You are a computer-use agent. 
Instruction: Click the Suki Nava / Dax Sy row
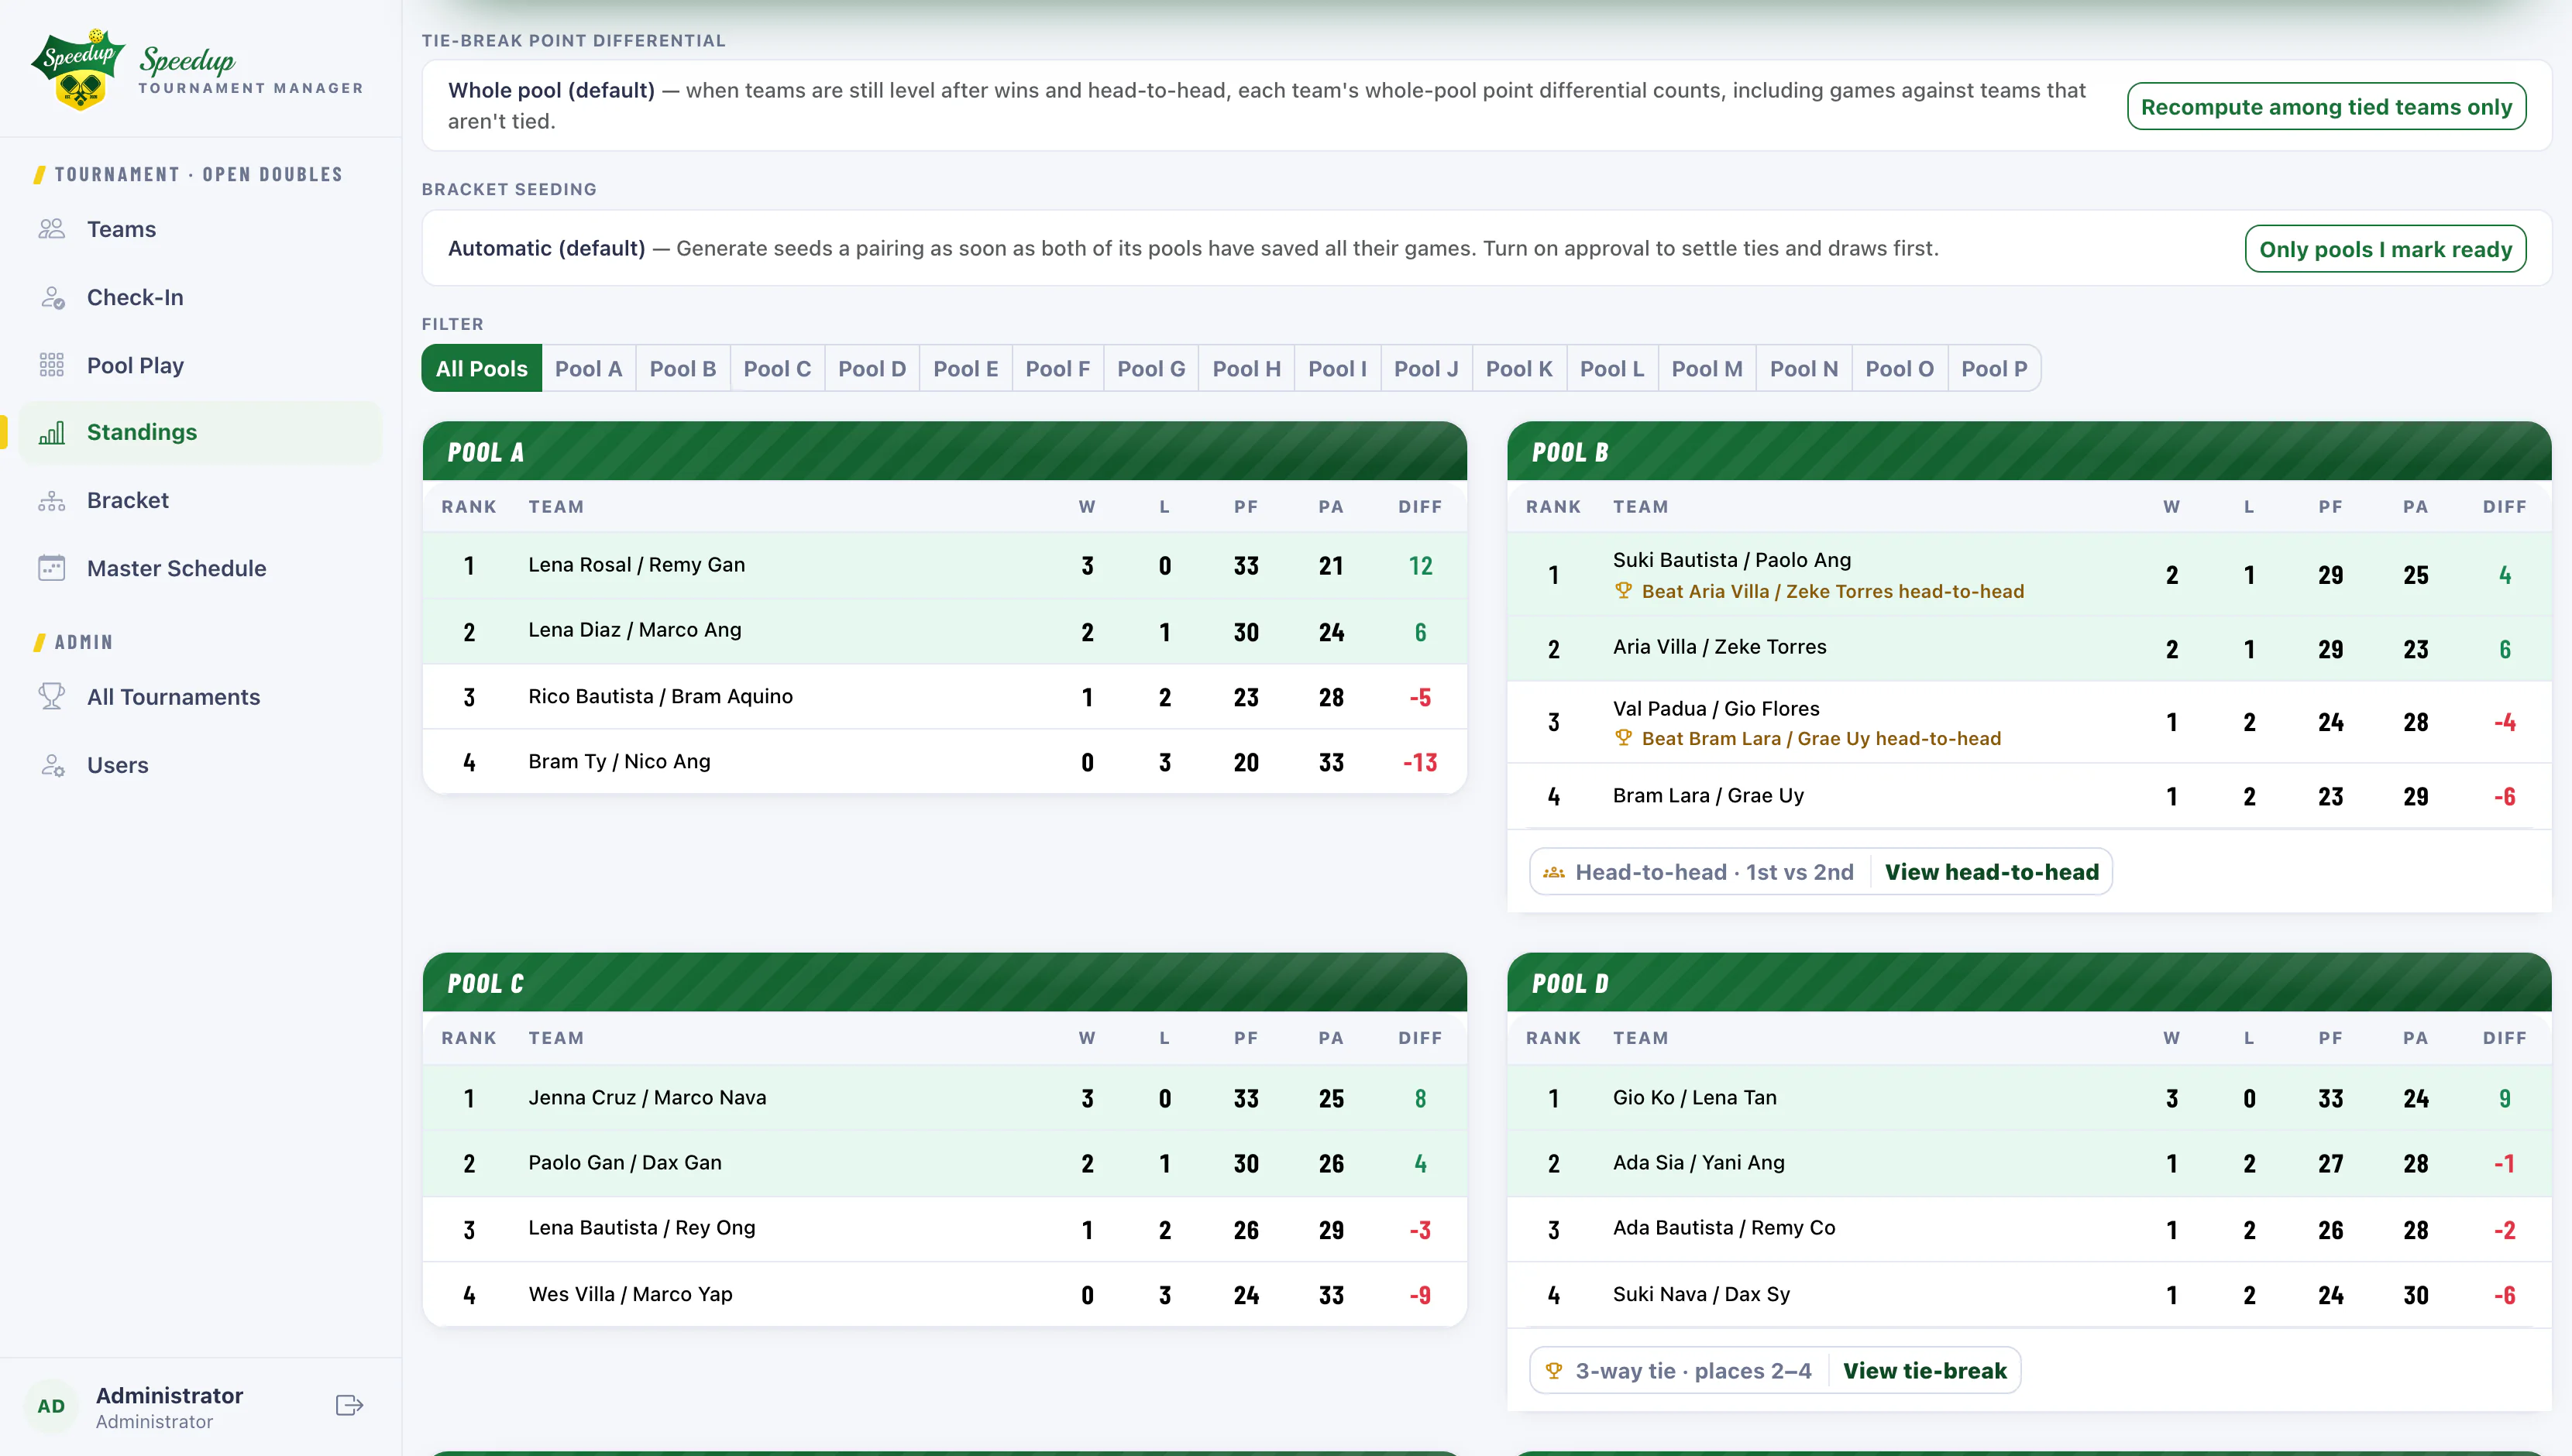tap(2029, 1295)
